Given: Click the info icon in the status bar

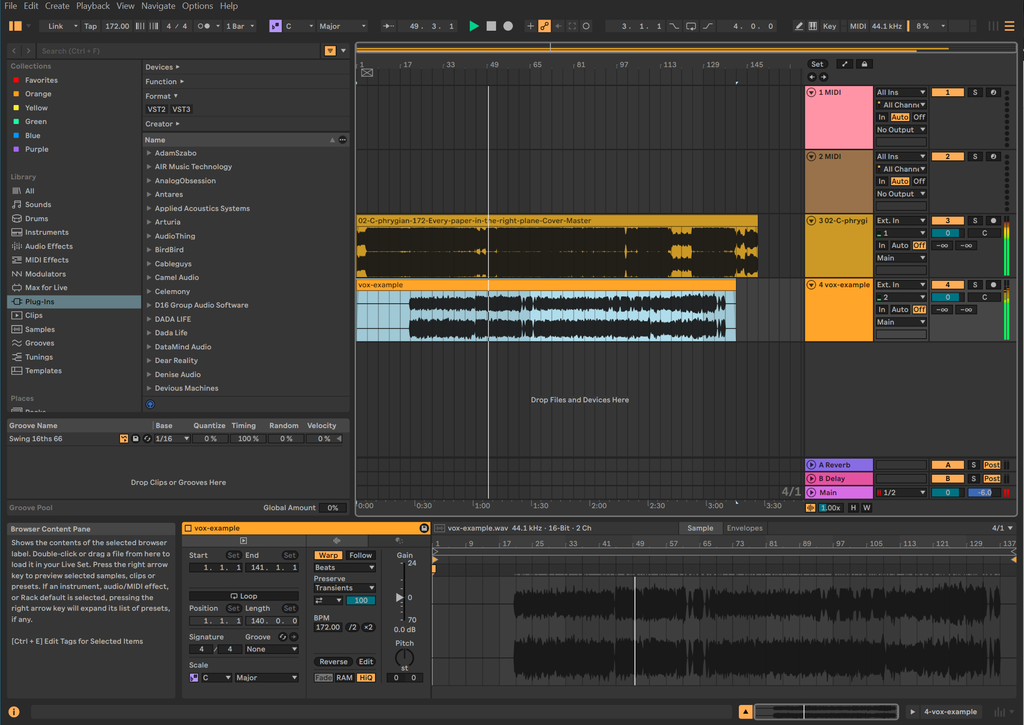Looking at the screenshot, I should click(14, 712).
